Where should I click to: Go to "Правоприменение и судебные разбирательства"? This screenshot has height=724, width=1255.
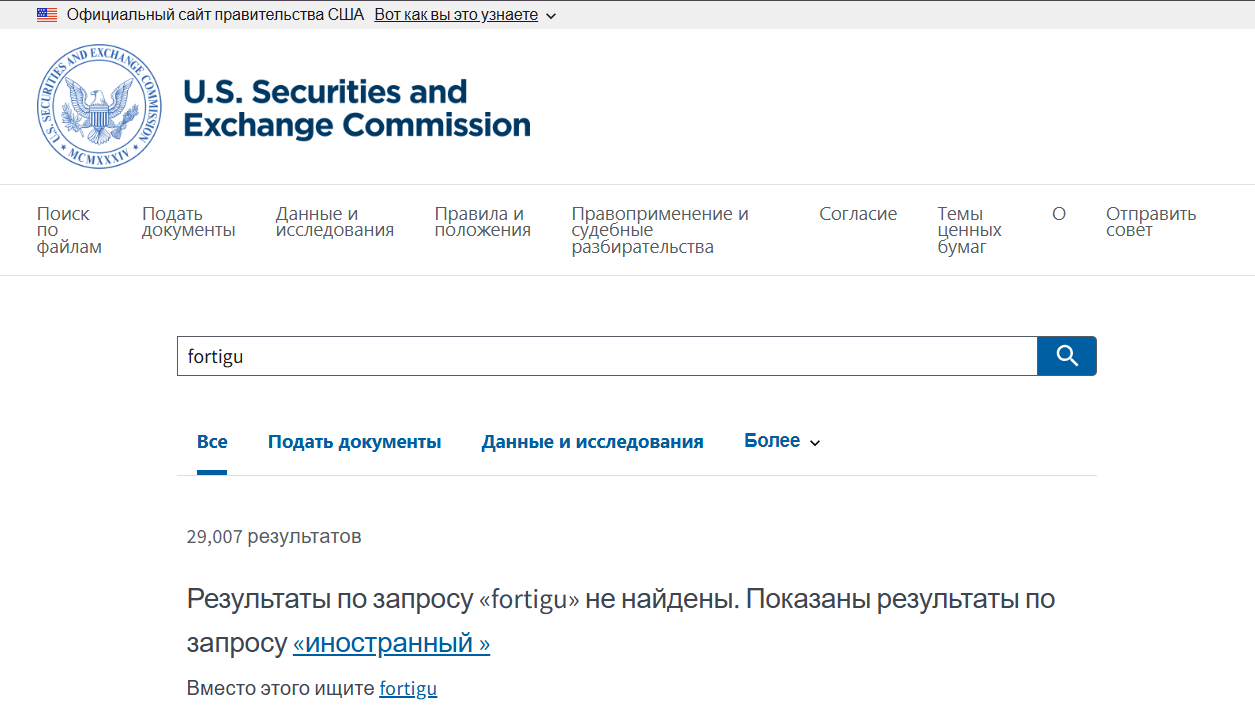tap(660, 230)
